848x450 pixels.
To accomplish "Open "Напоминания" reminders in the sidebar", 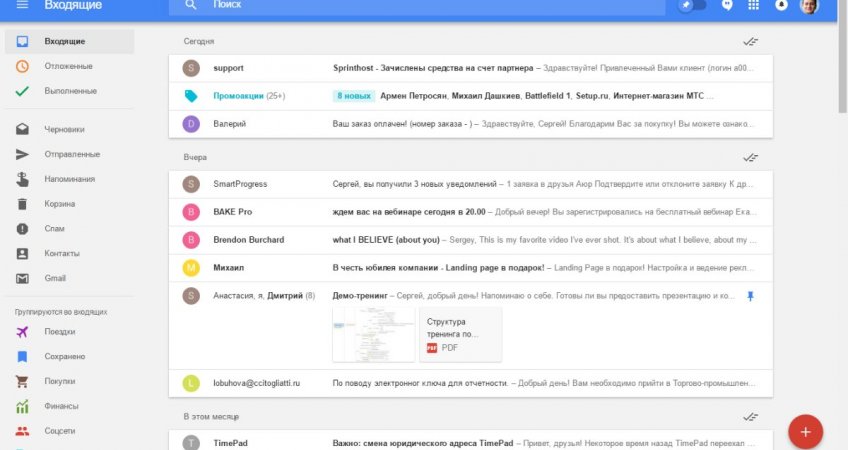I will pos(69,179).
